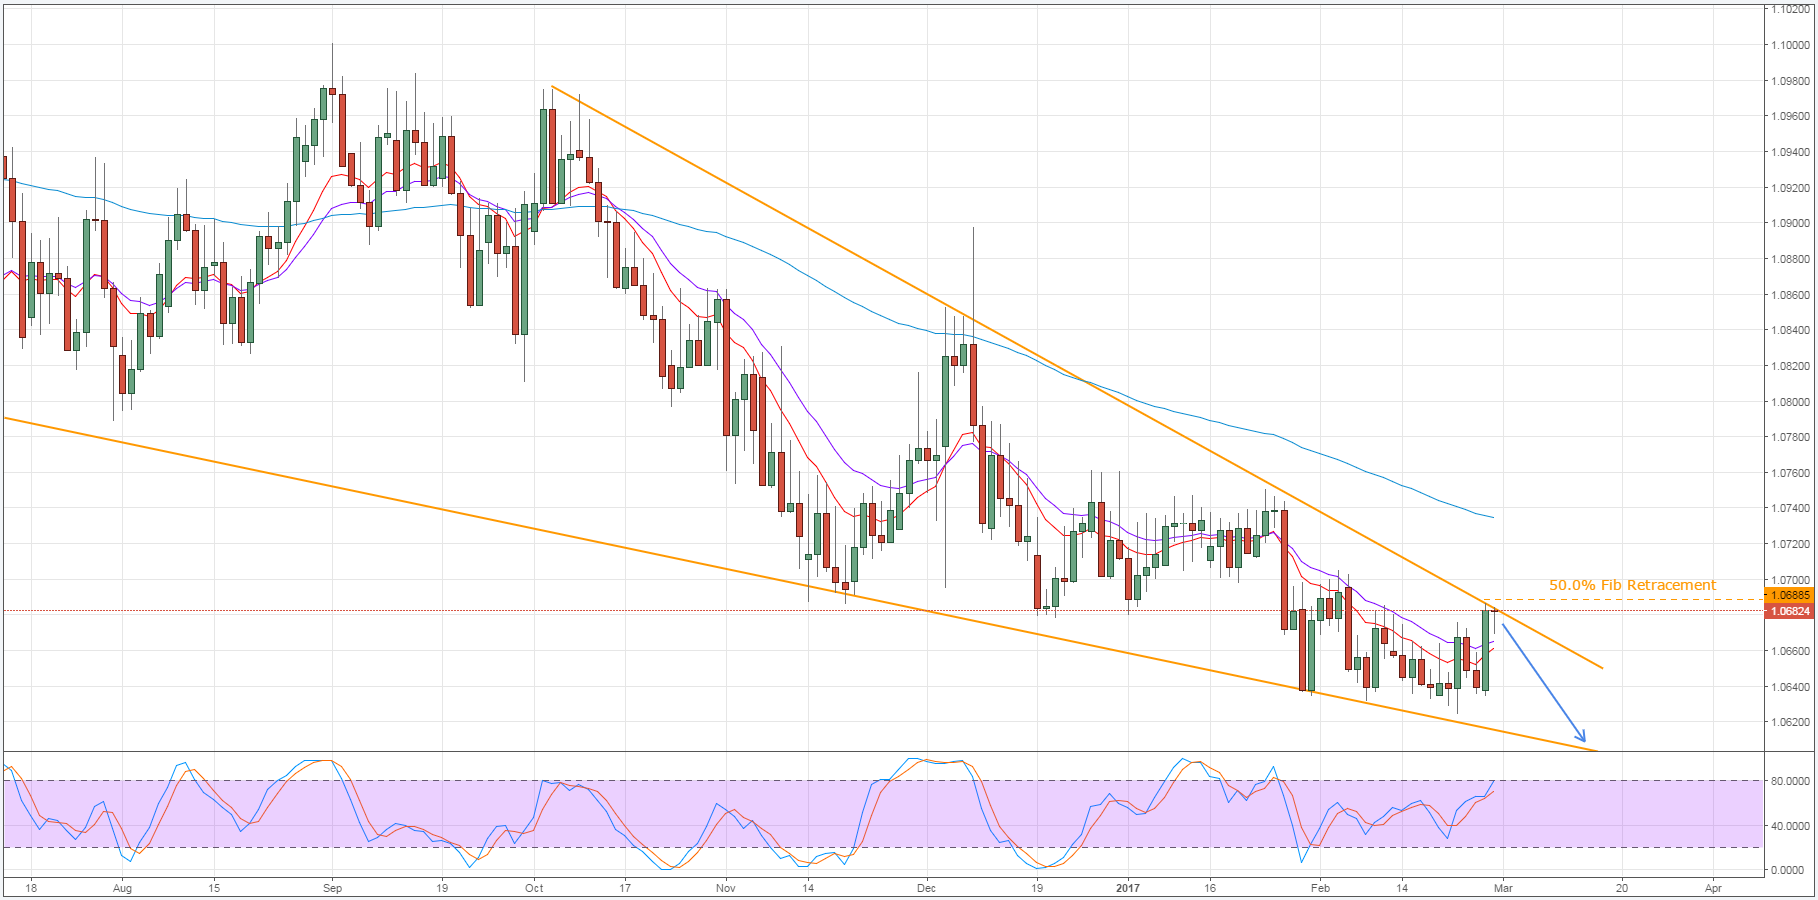Viewport: 1818px width, 900px height.
Task: Click the 1.08000 price axis label
Action: 1790,402
